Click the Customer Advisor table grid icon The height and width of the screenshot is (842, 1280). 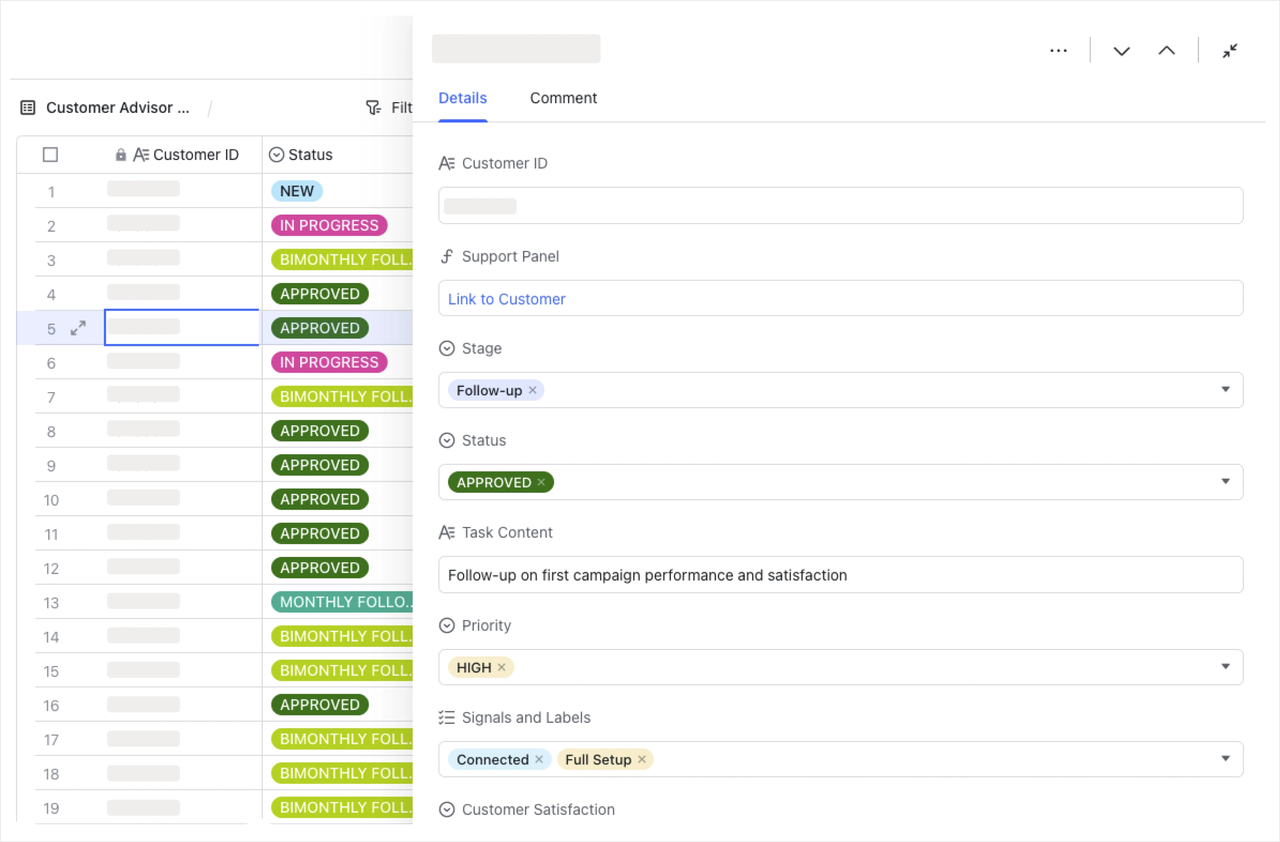[28, 107]
